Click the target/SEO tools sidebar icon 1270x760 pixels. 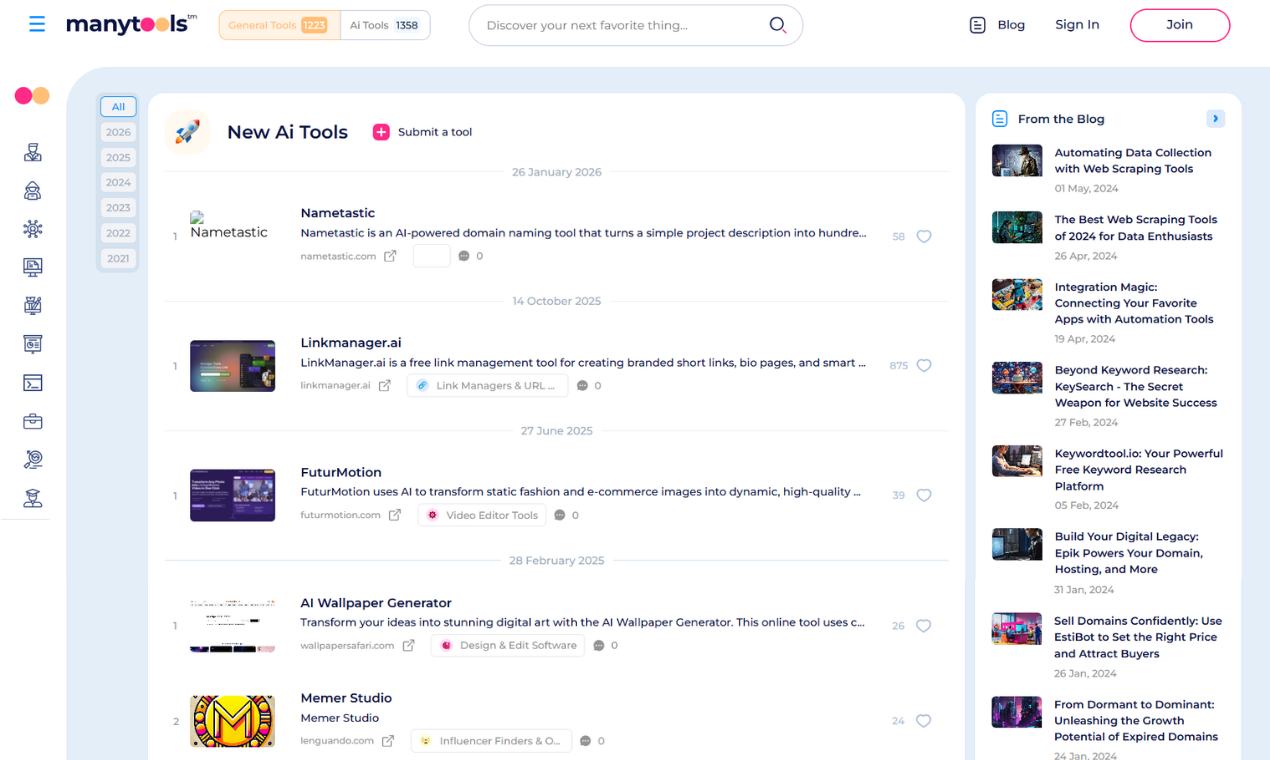click(x=32, y=459)
